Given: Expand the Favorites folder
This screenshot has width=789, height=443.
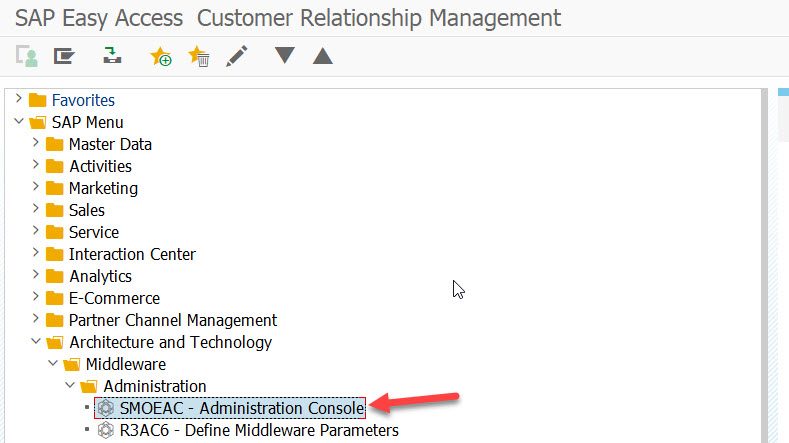Looking at the screenshot, I should (x=19, y=100).
